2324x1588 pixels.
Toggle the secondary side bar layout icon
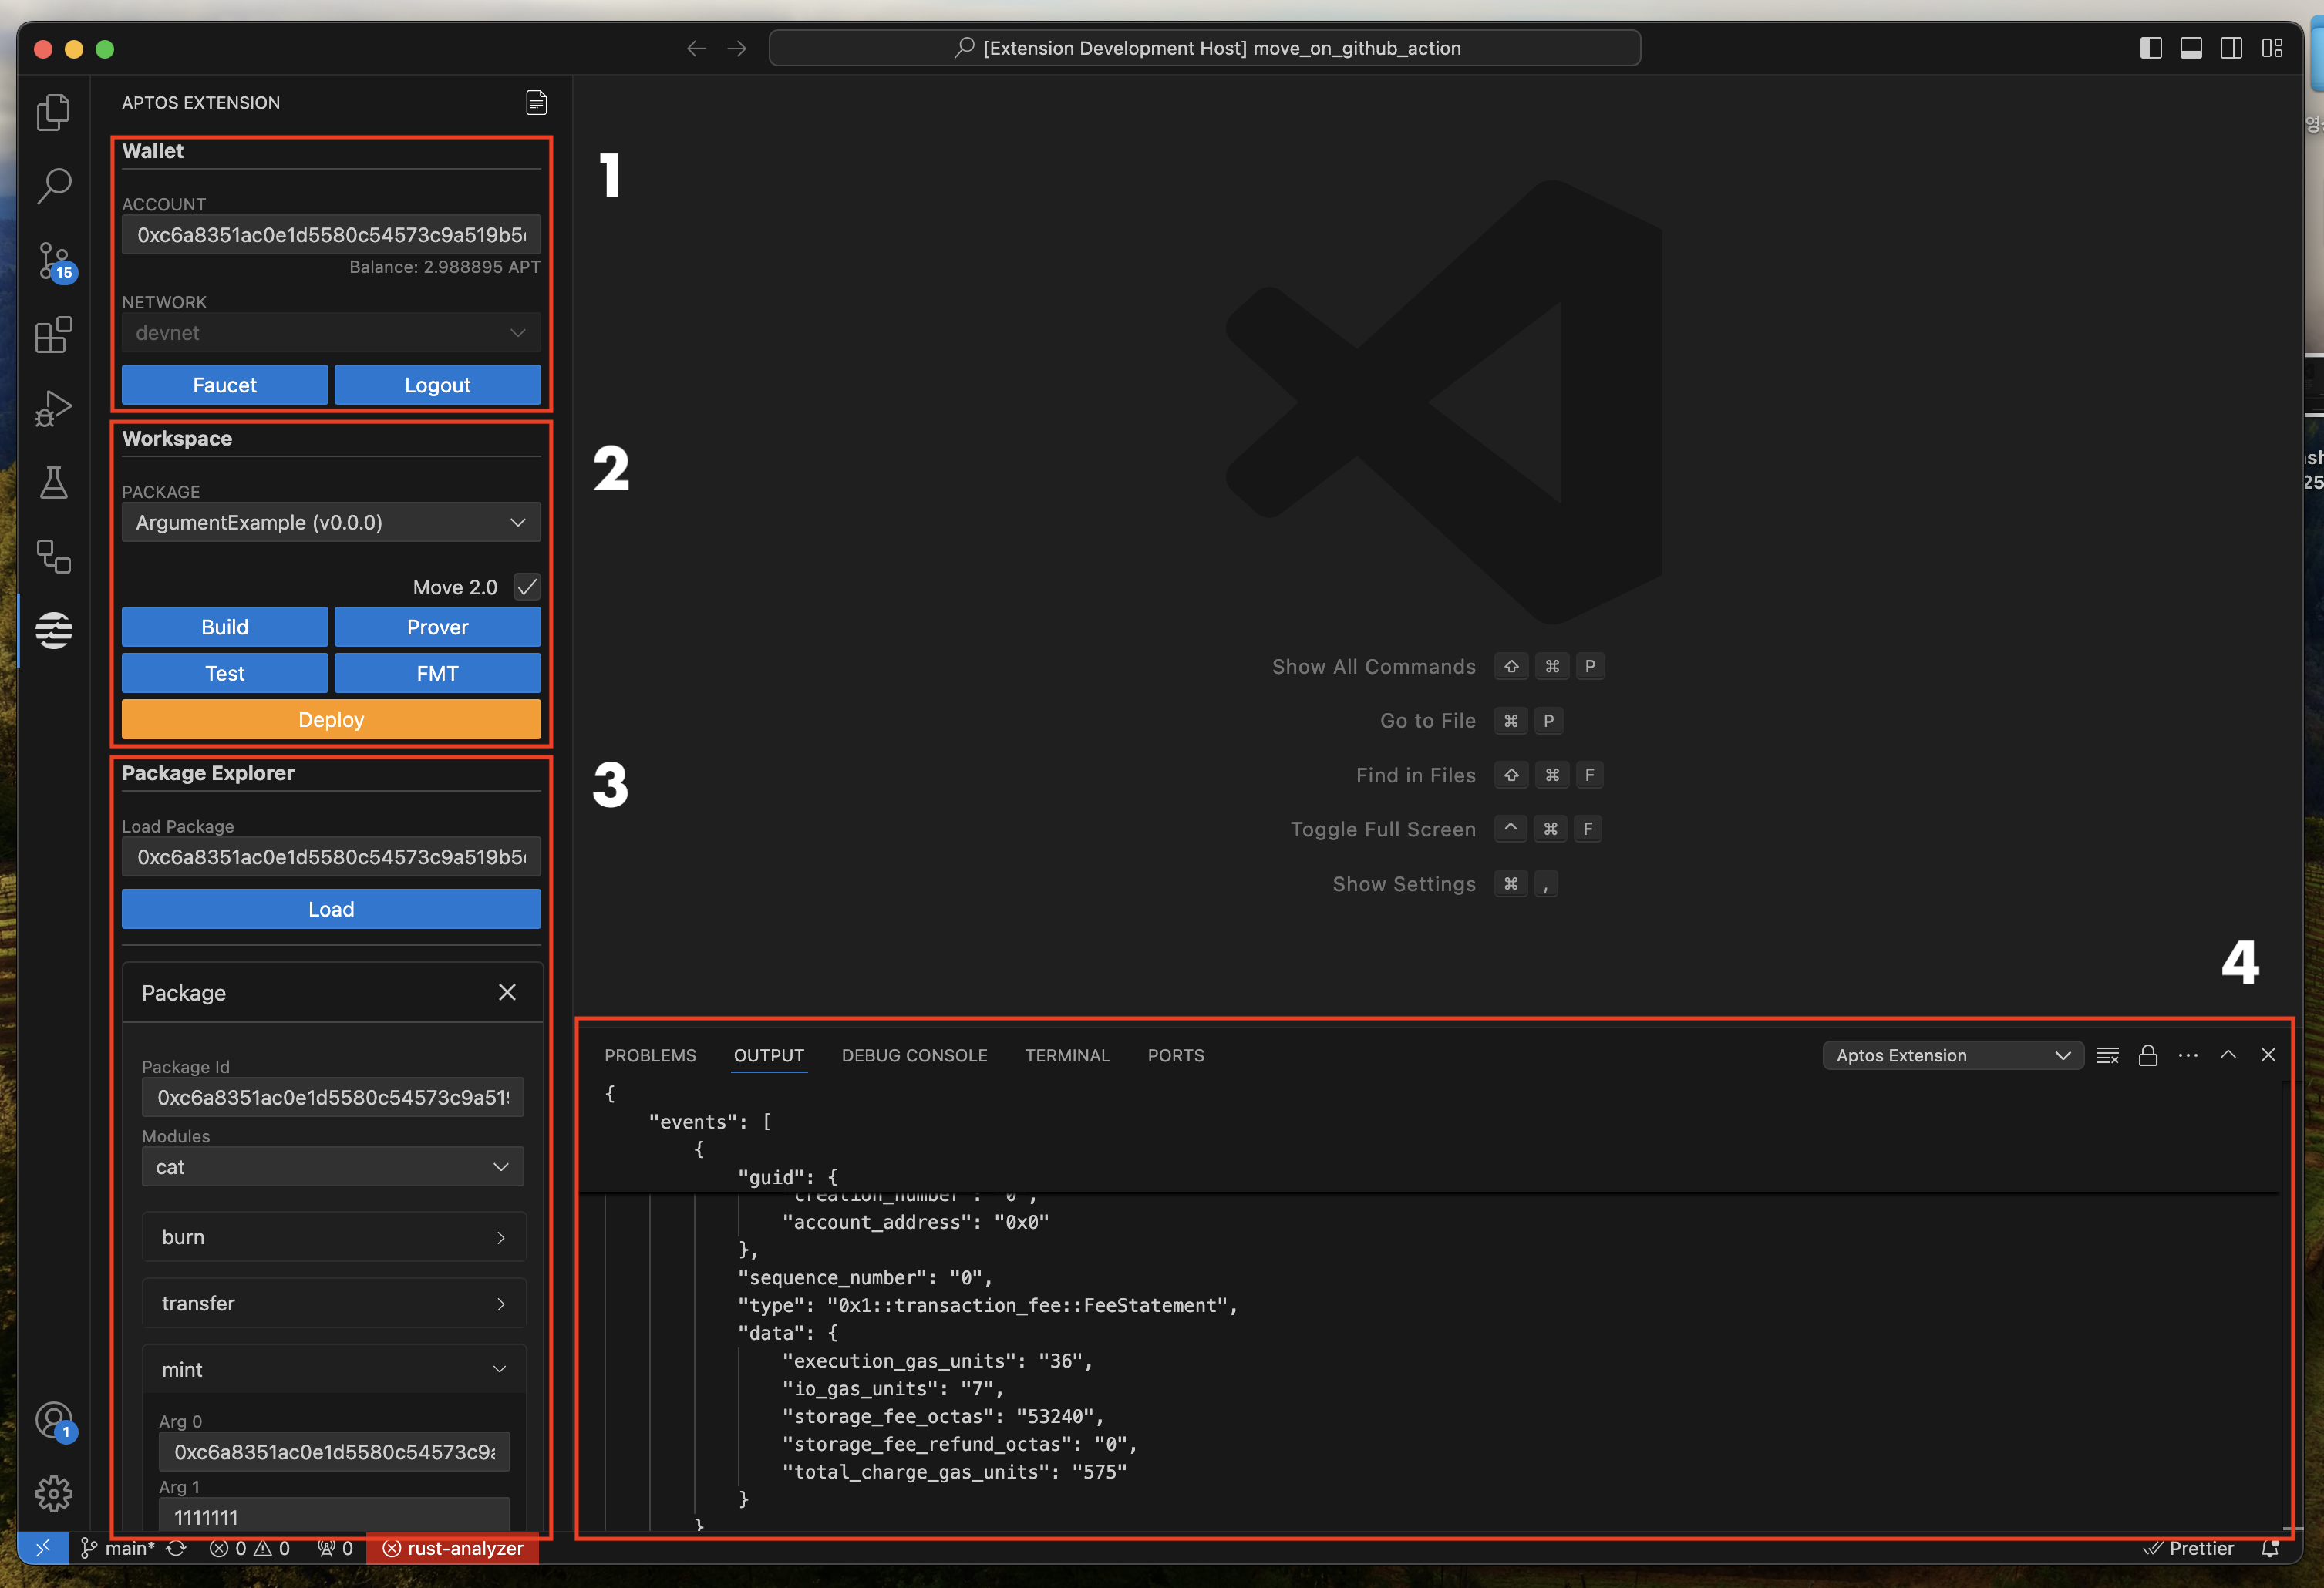click(2231, 48)
